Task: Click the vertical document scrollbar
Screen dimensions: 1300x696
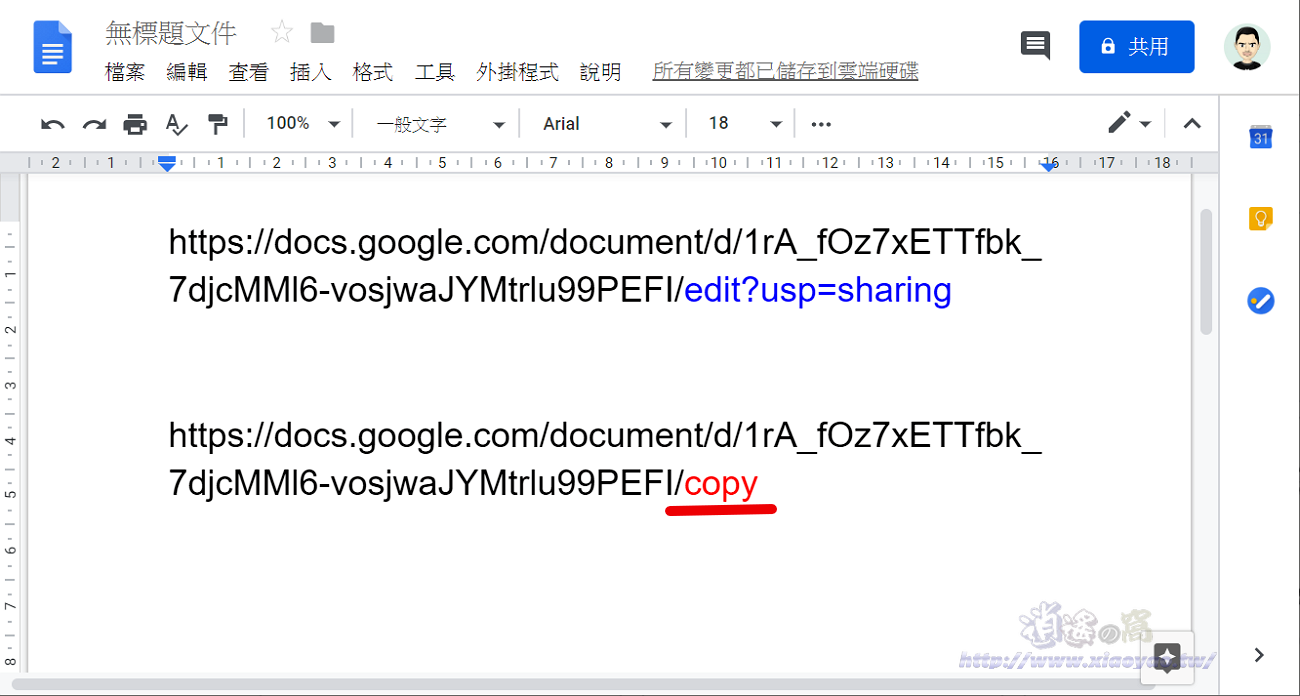Action: [1206, 272]
